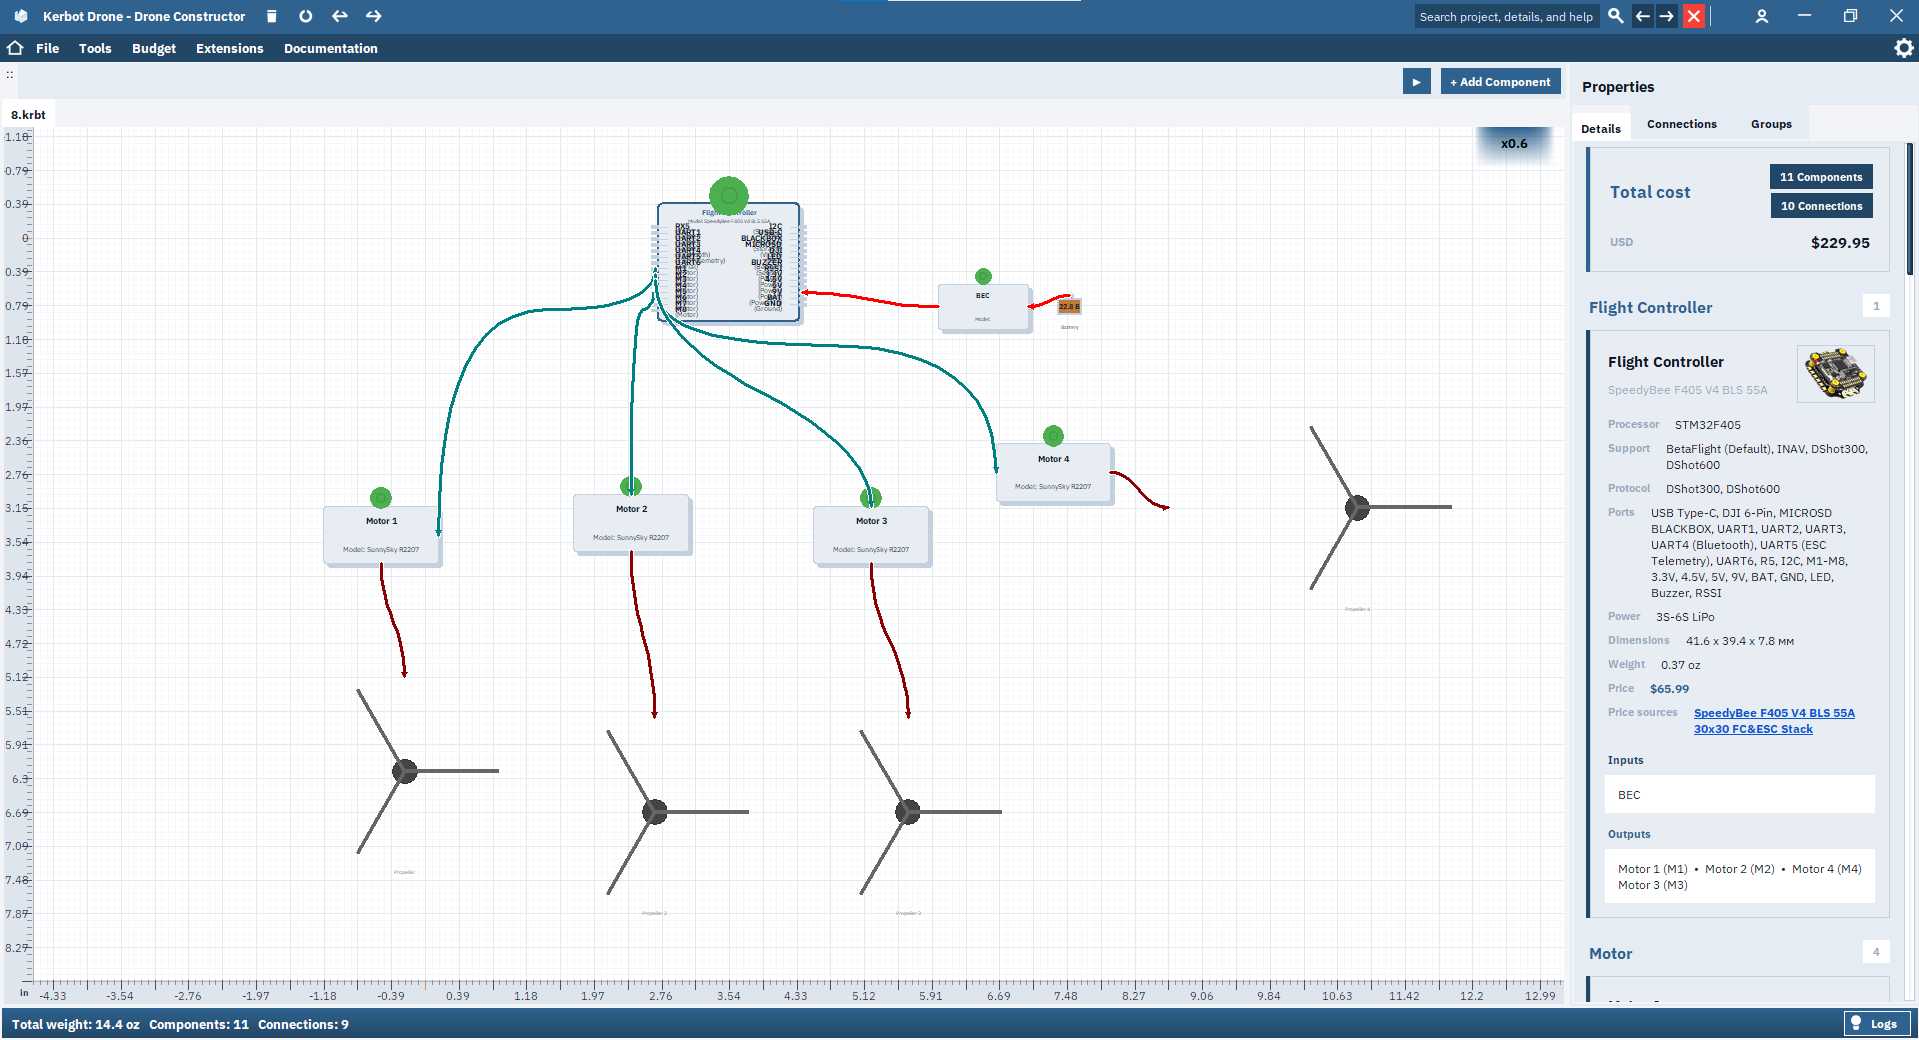Screen dimensions: 1919x1040
Task: Select the Details tab
Action: [1601, 128]
